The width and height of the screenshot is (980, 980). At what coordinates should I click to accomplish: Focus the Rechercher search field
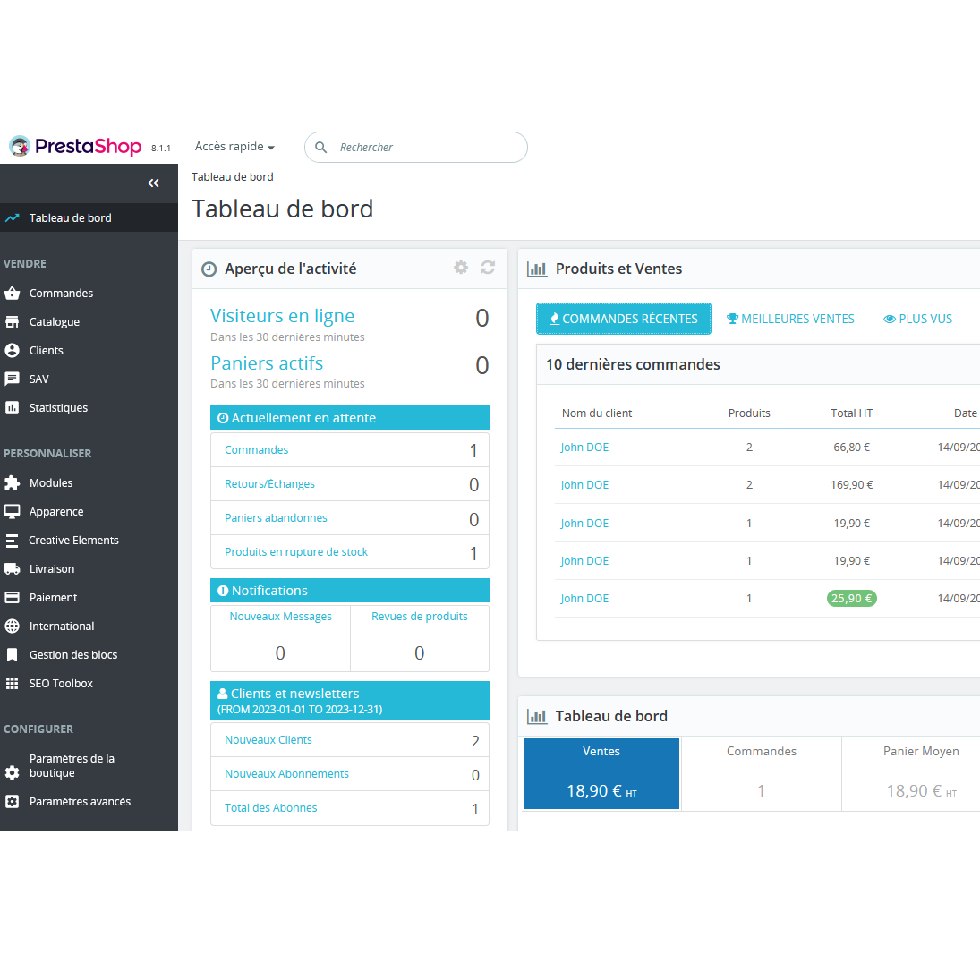(x=416, y=147)
